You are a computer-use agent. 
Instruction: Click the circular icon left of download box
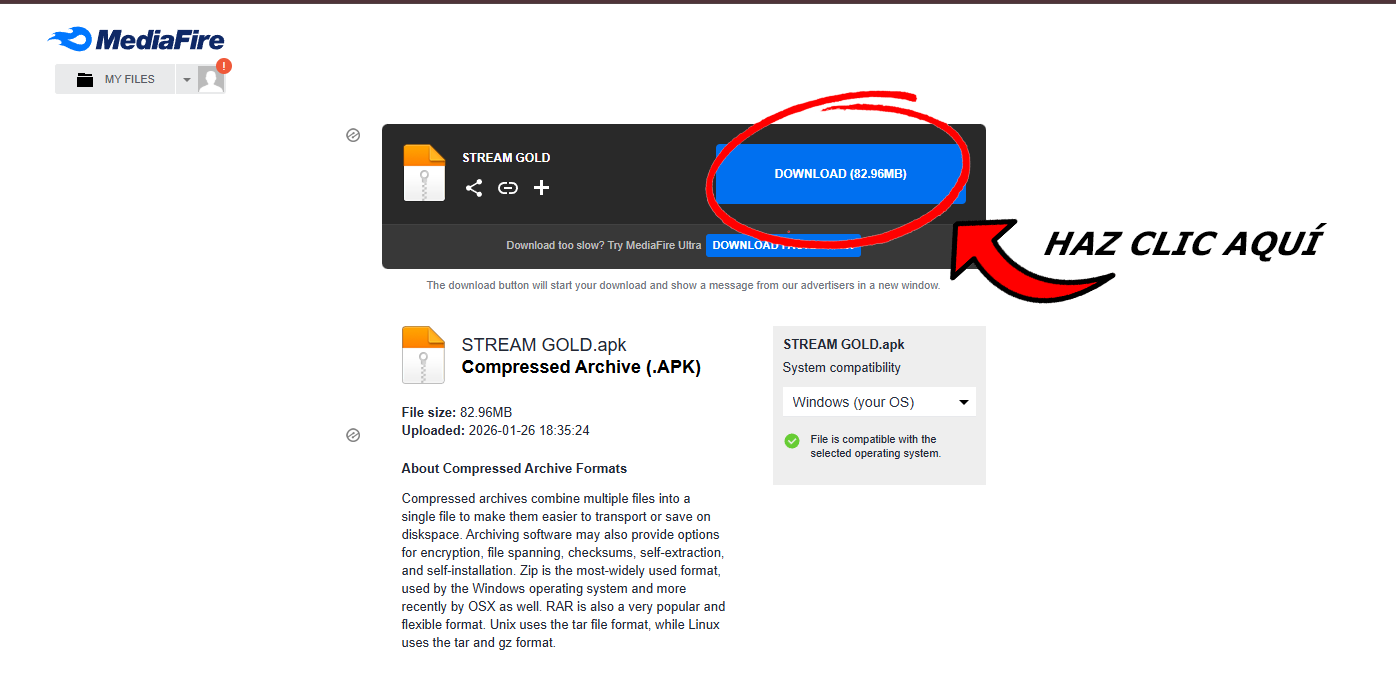353,135
